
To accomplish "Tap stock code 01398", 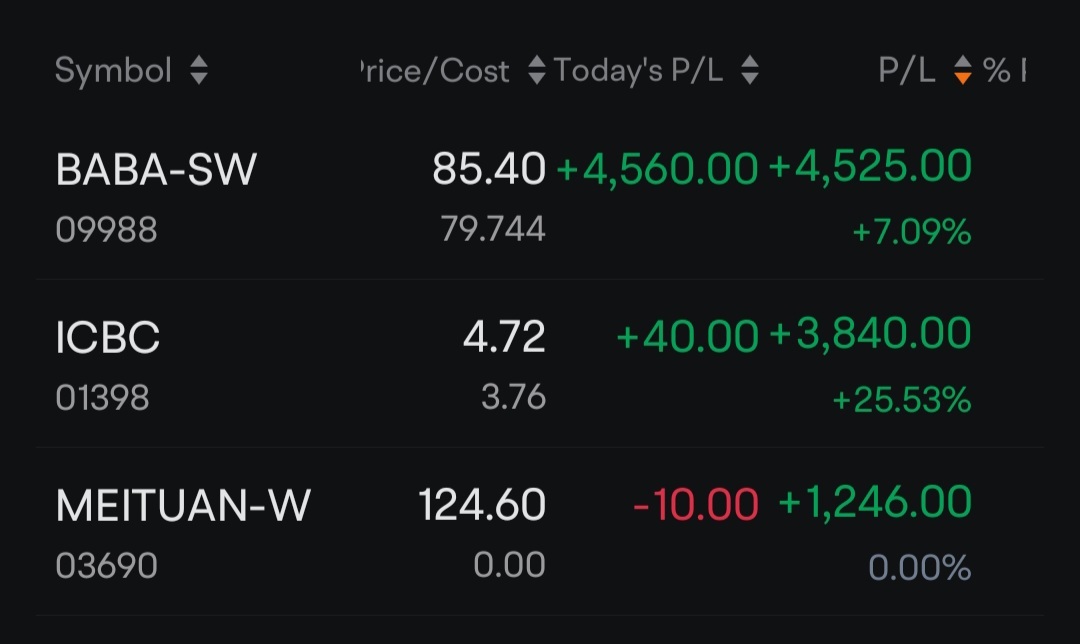I will (102, 397).
